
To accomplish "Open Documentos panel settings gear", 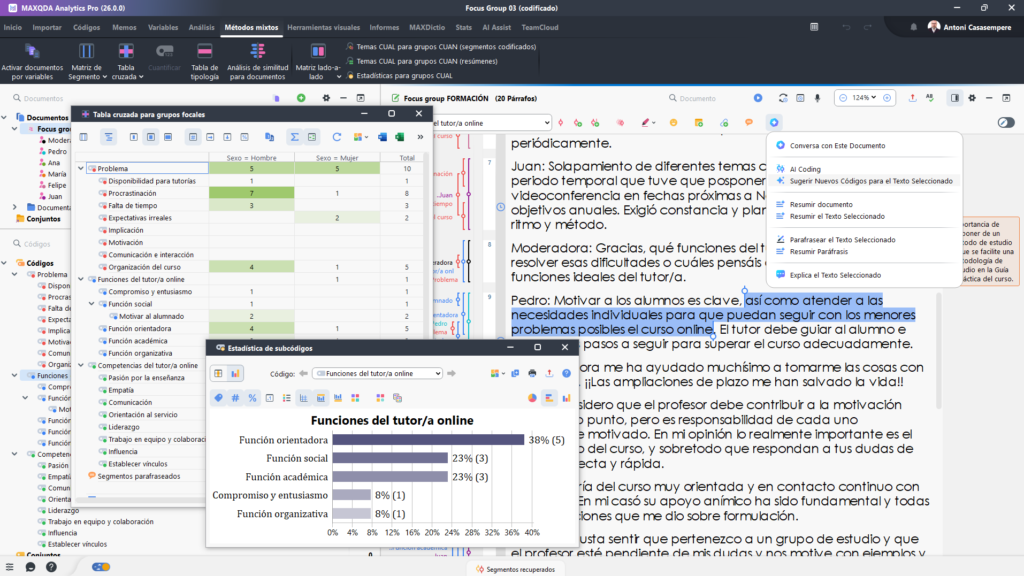I will point(326,98).
